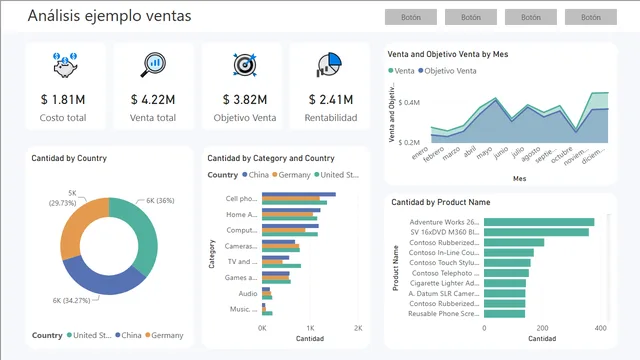Select the blue China bar for Cell pho...
The width and height of the screenshot is (640, 360).
point(299,194)
